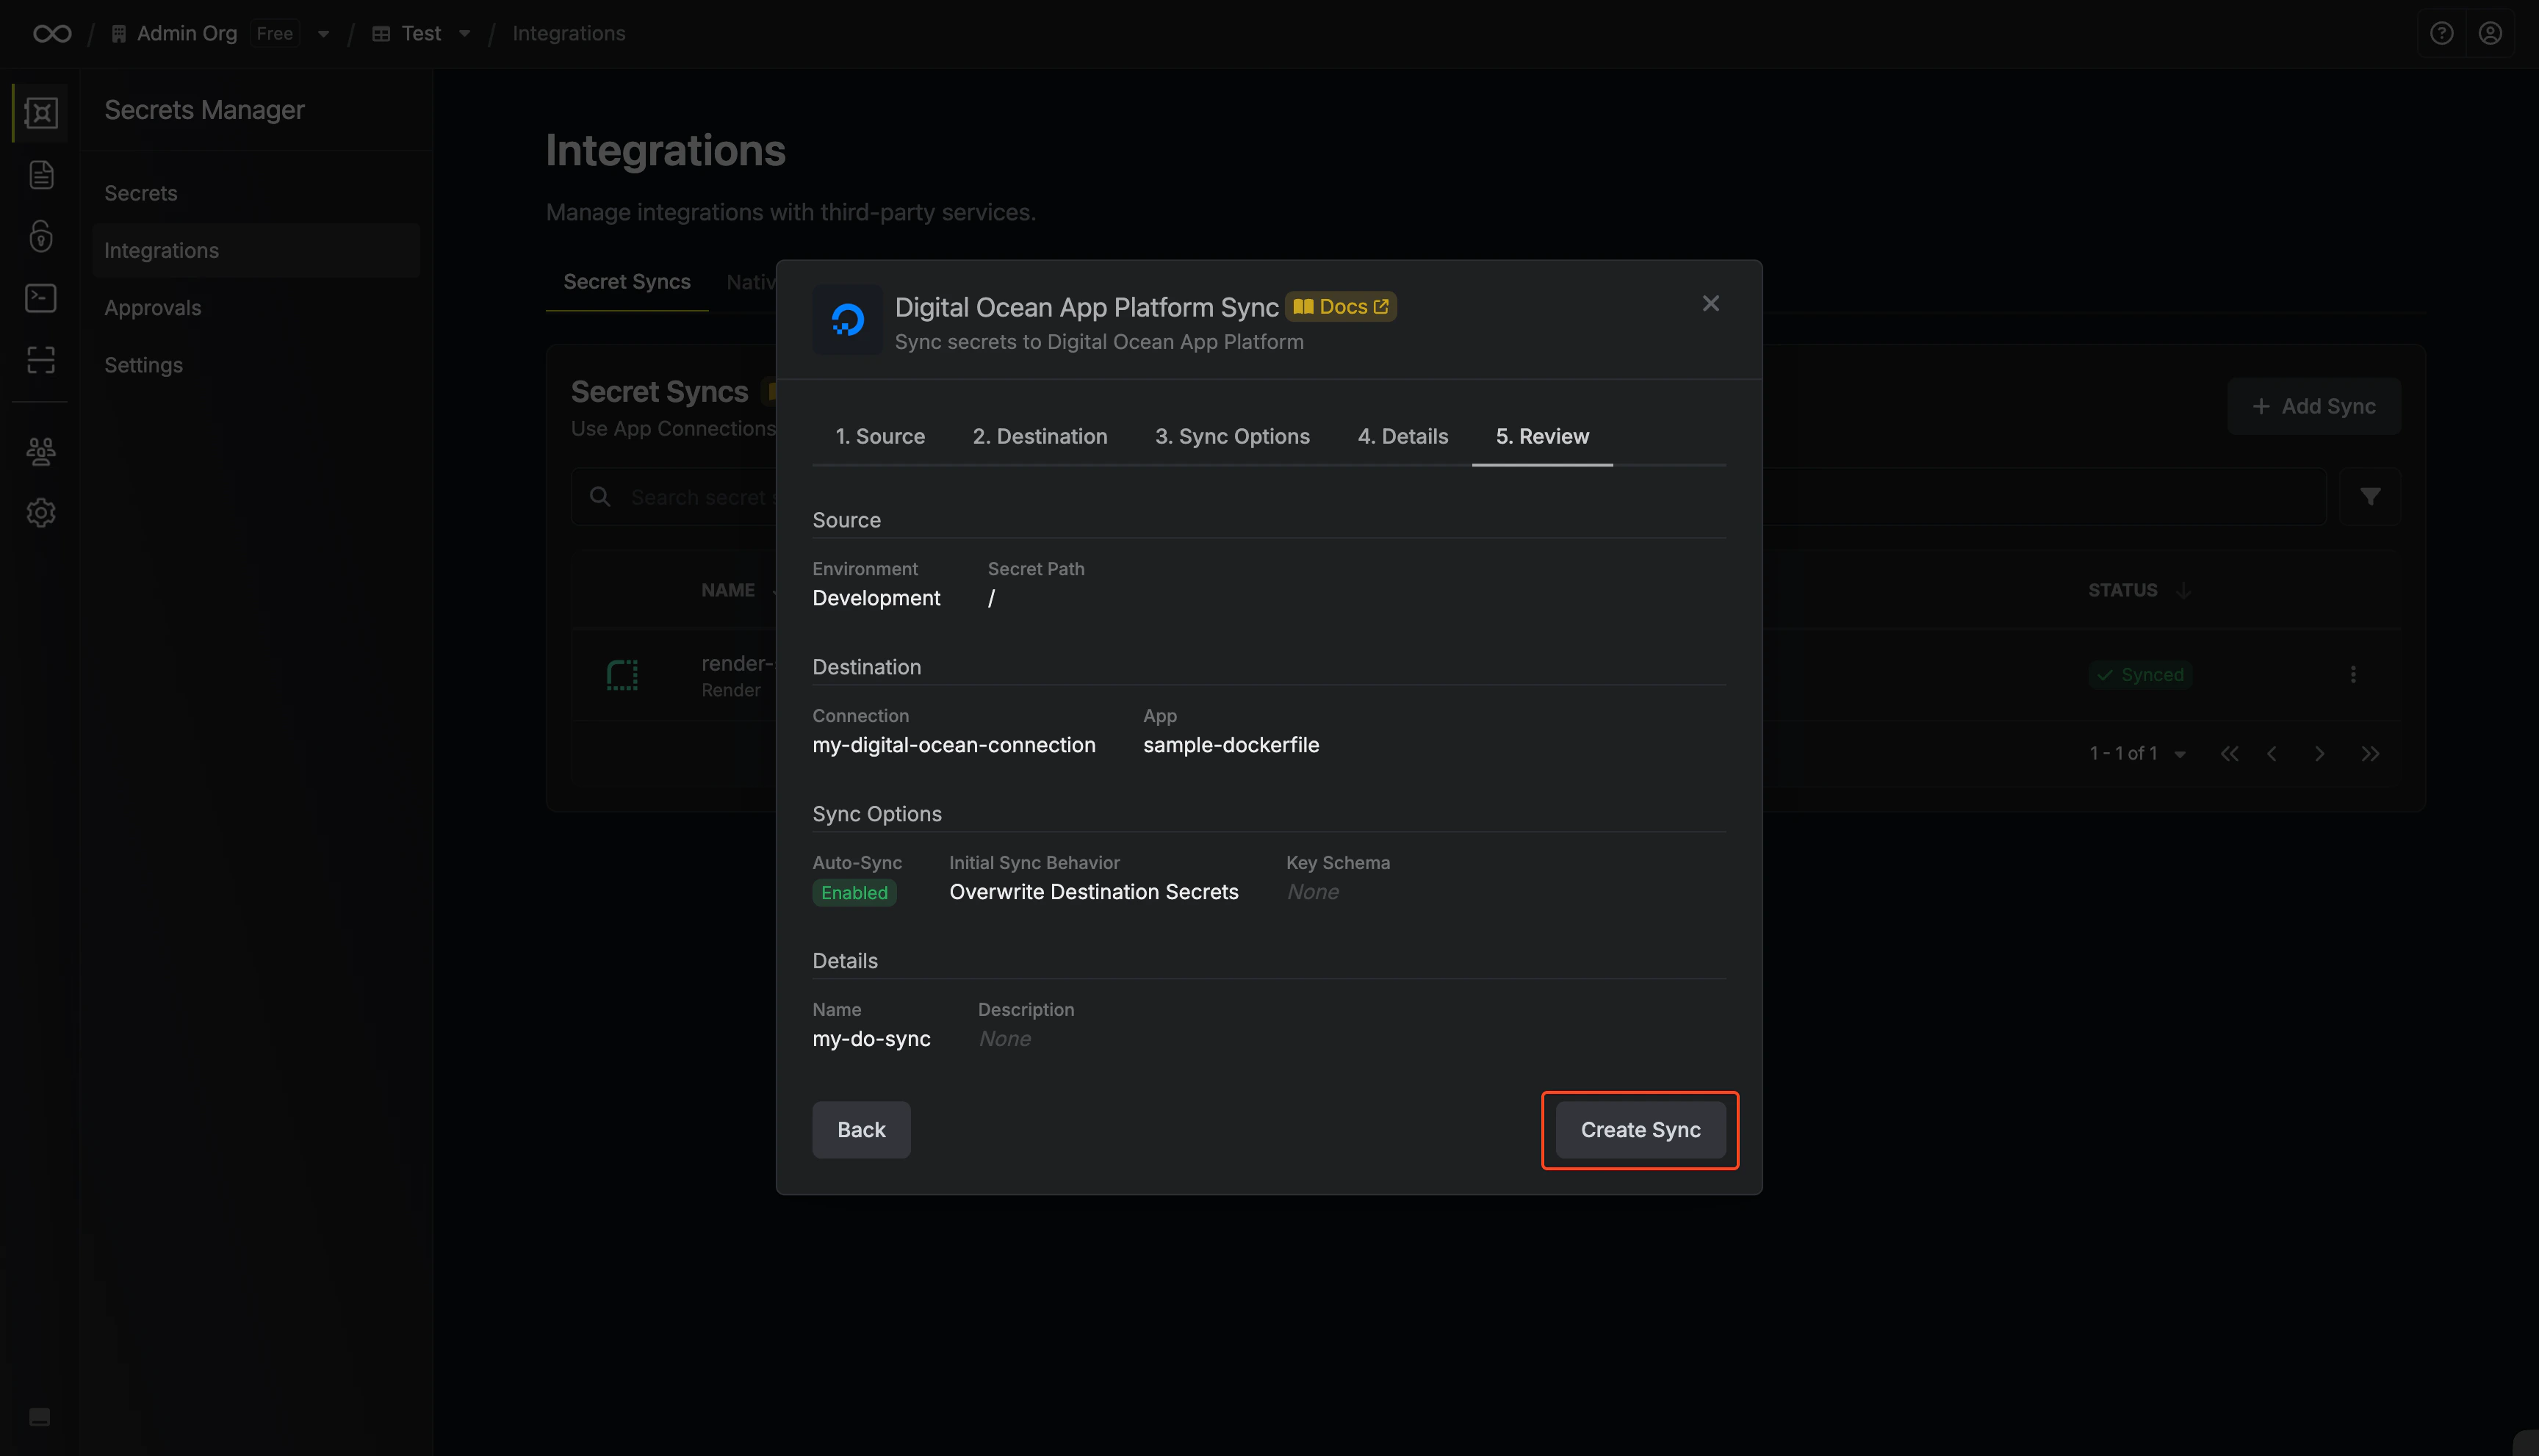Click the Add Sync button
The height and width of the screenshot is (1456, 2539).
coord(2314,406)
